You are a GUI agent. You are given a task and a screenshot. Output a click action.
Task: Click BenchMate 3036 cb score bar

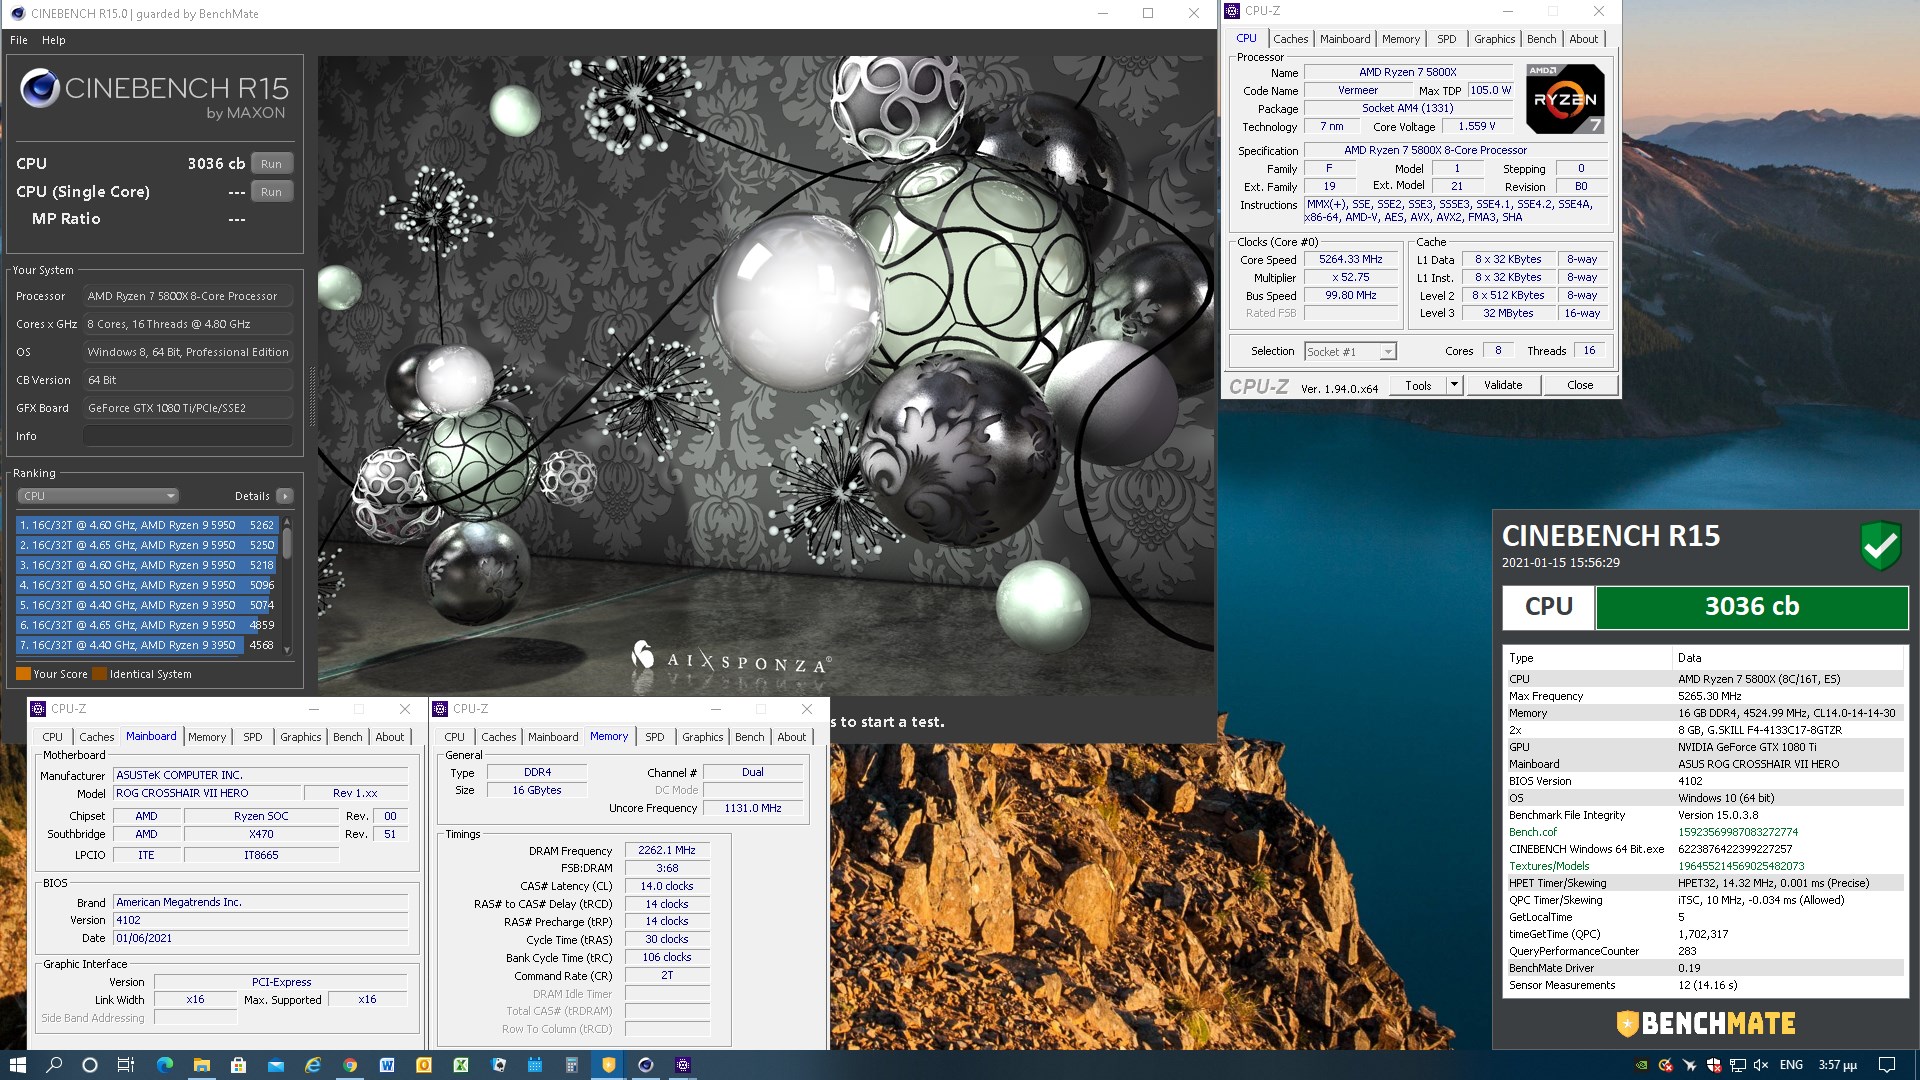(1752, 607)
